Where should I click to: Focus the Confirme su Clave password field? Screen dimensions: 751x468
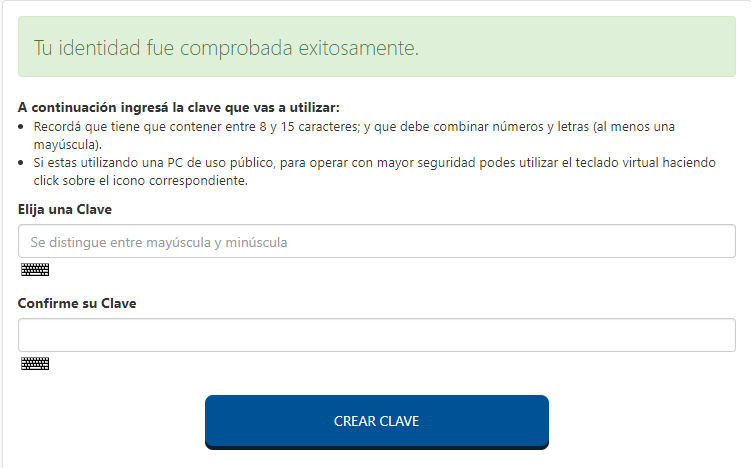377,335
